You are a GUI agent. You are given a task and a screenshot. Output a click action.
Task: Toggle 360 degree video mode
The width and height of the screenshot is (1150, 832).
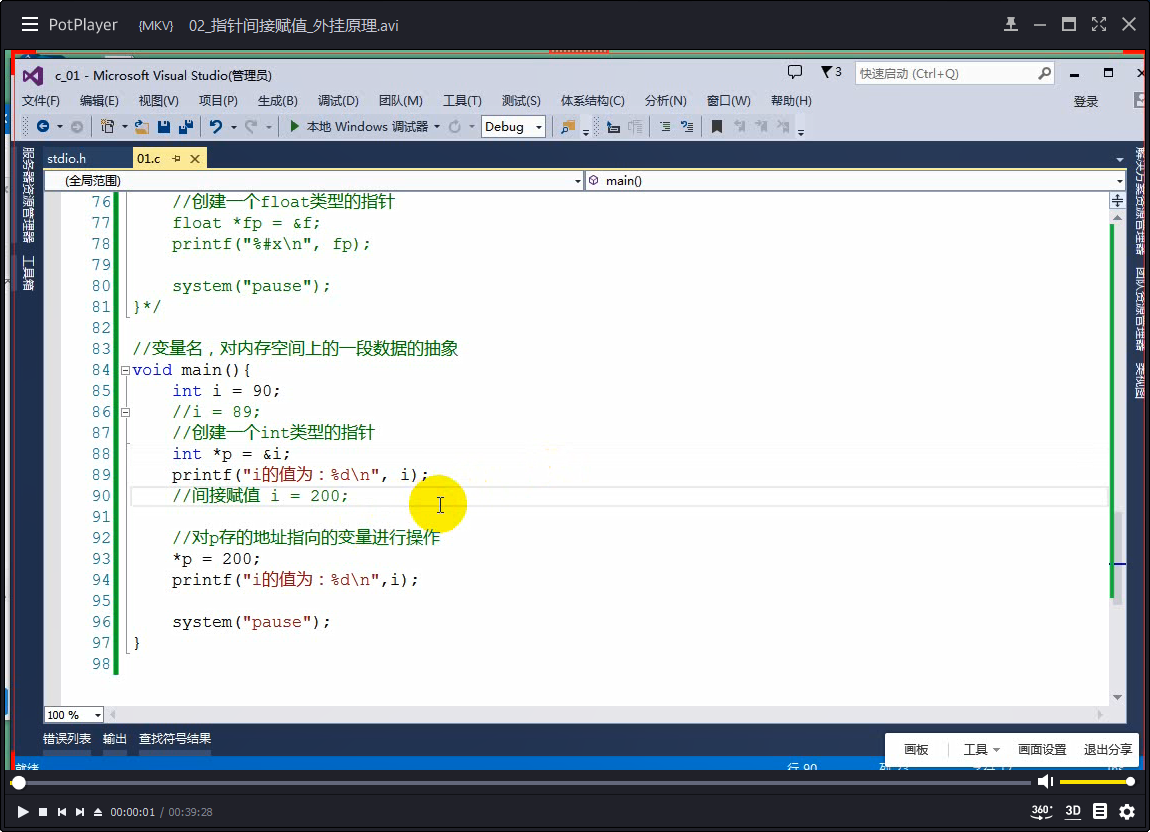[1041, 811]
